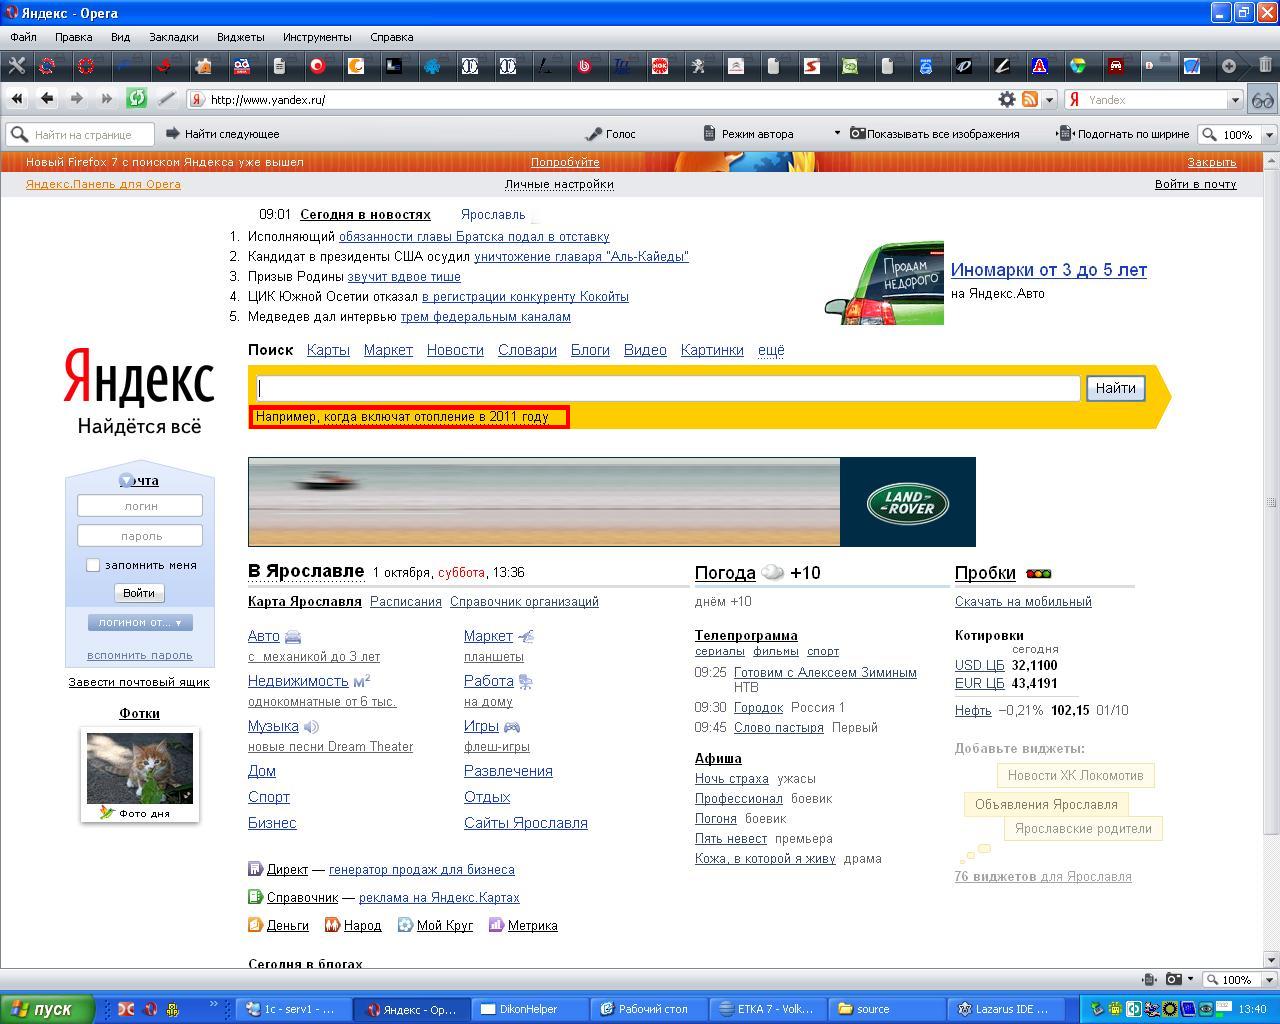Click the gamepad icon next to Игры
The height and width of the screenshot is (1024, 1280).
511,727
